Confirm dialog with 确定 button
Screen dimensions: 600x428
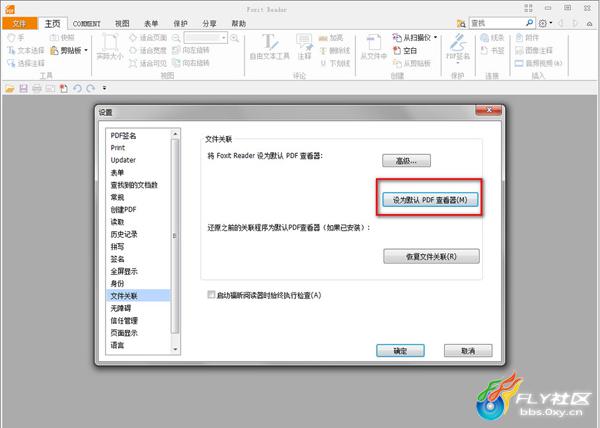tap(400, 350)
